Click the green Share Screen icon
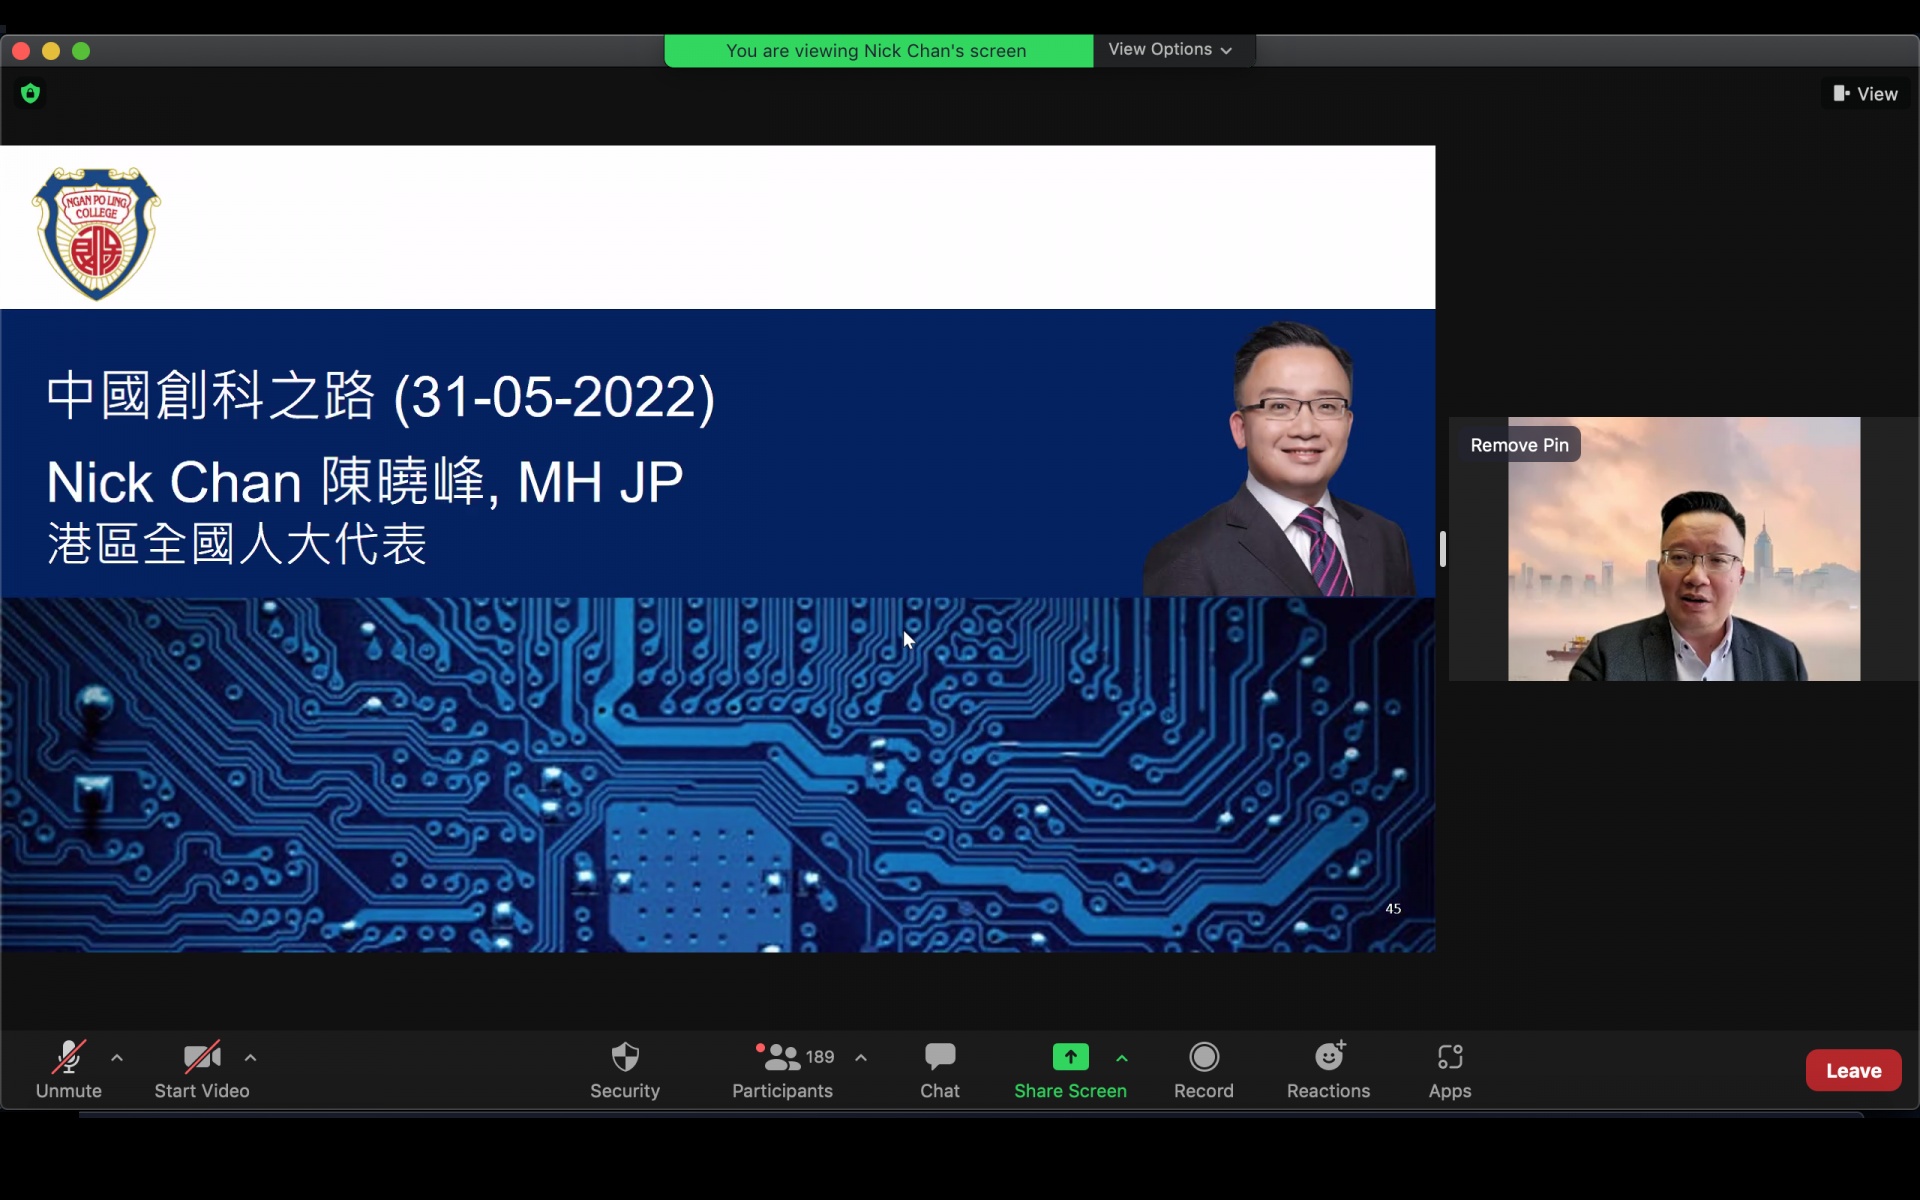The image size is (1920, 1200). click(1070, 1058)
